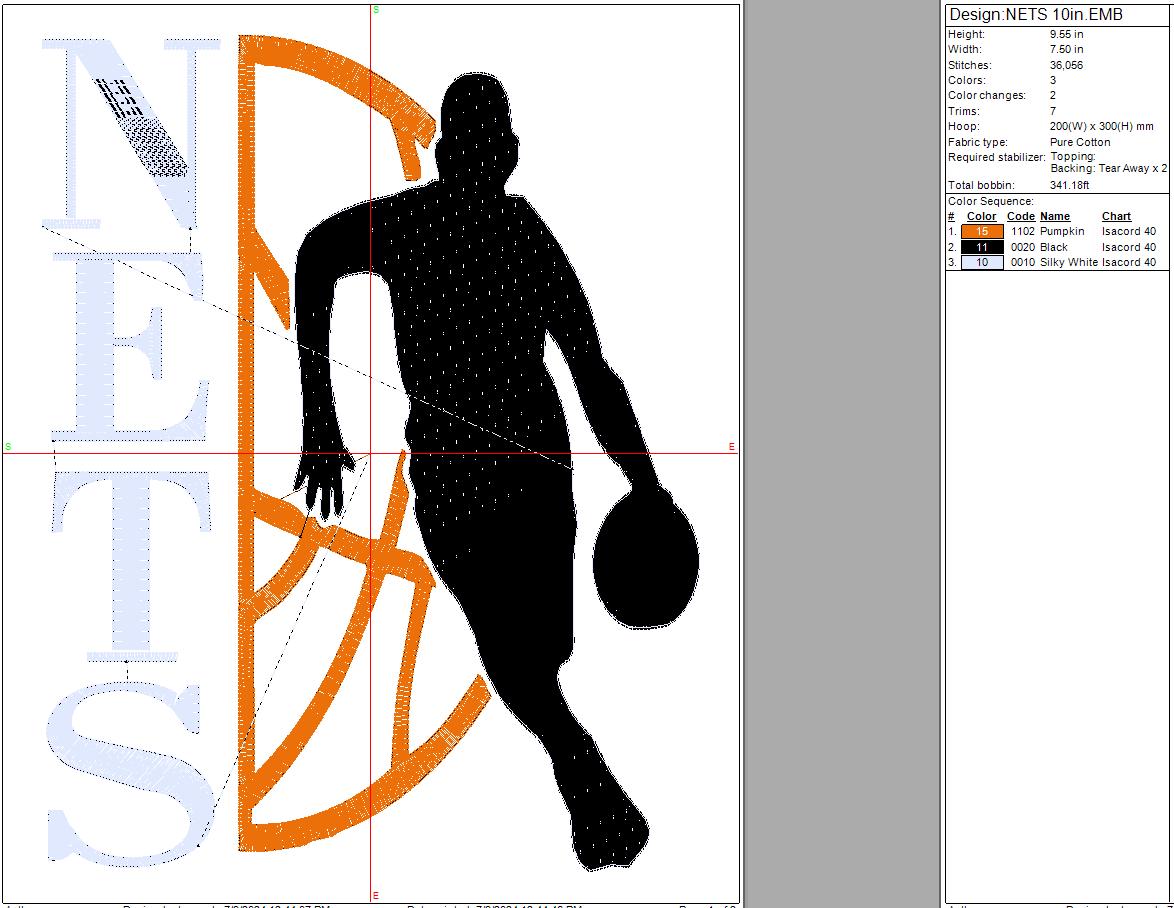This screenshot has width=1174, height=908.
Task: Click the Chart column header
Action: [x=1116, y=216]
